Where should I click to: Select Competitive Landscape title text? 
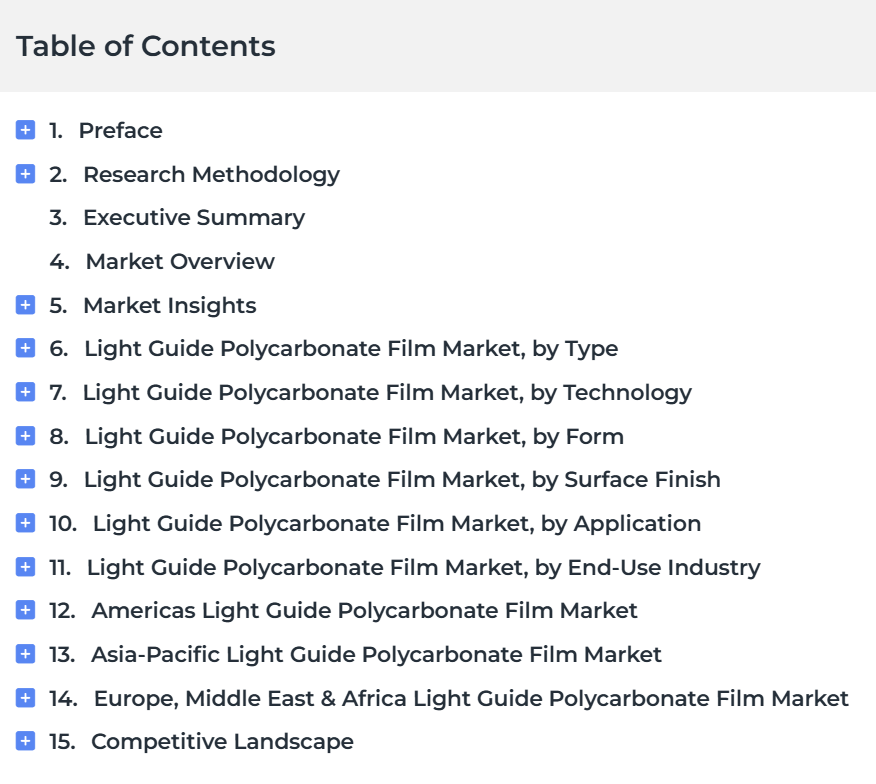[222, 742]
